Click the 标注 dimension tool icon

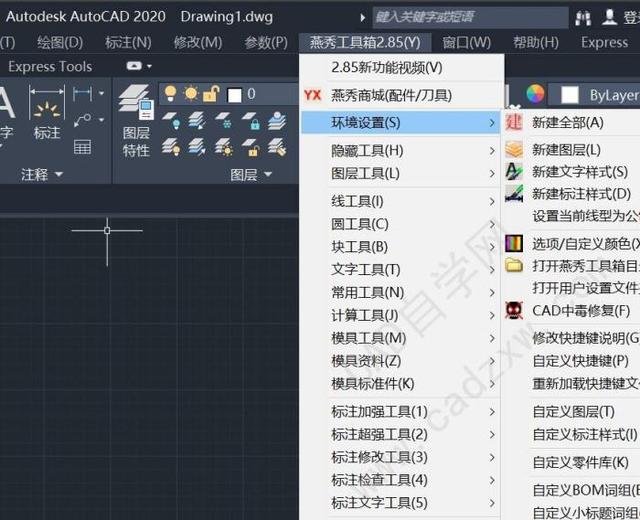pos(47,103)
